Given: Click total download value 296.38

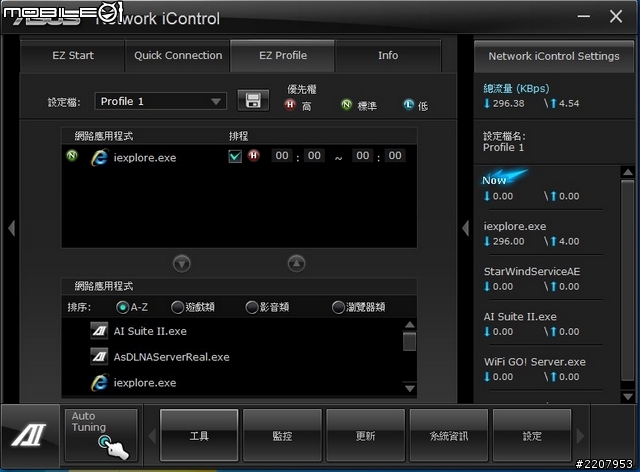Looking at the screenshot, I should 508,103.
